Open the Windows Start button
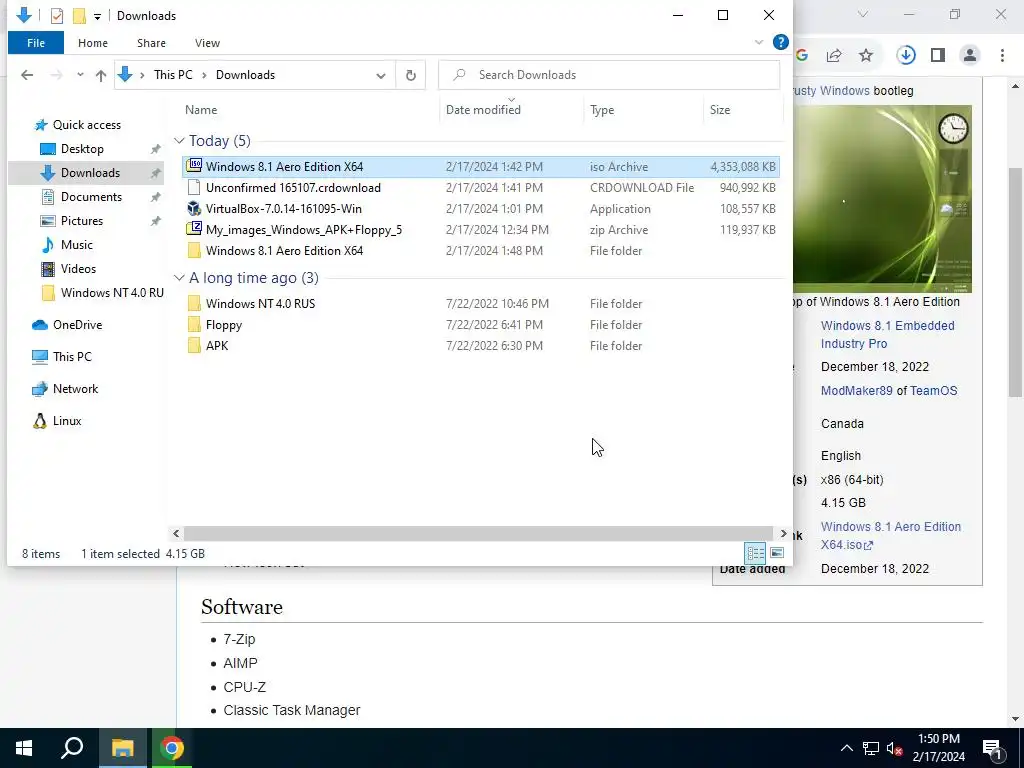The image size is (1024, 768). point(24,748)
